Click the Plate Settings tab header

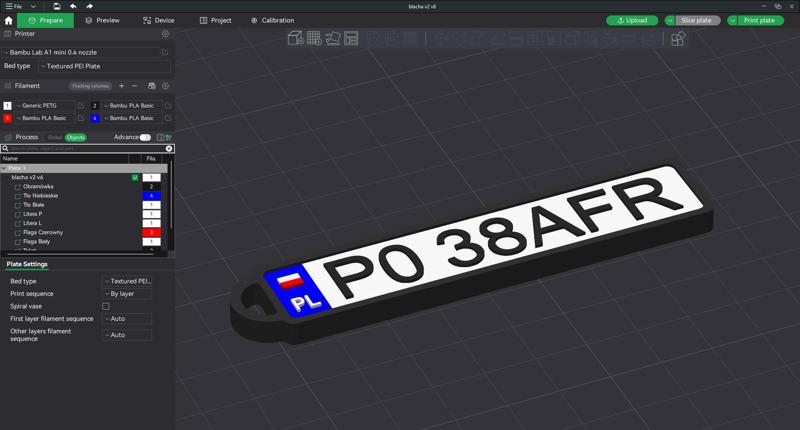27,264
